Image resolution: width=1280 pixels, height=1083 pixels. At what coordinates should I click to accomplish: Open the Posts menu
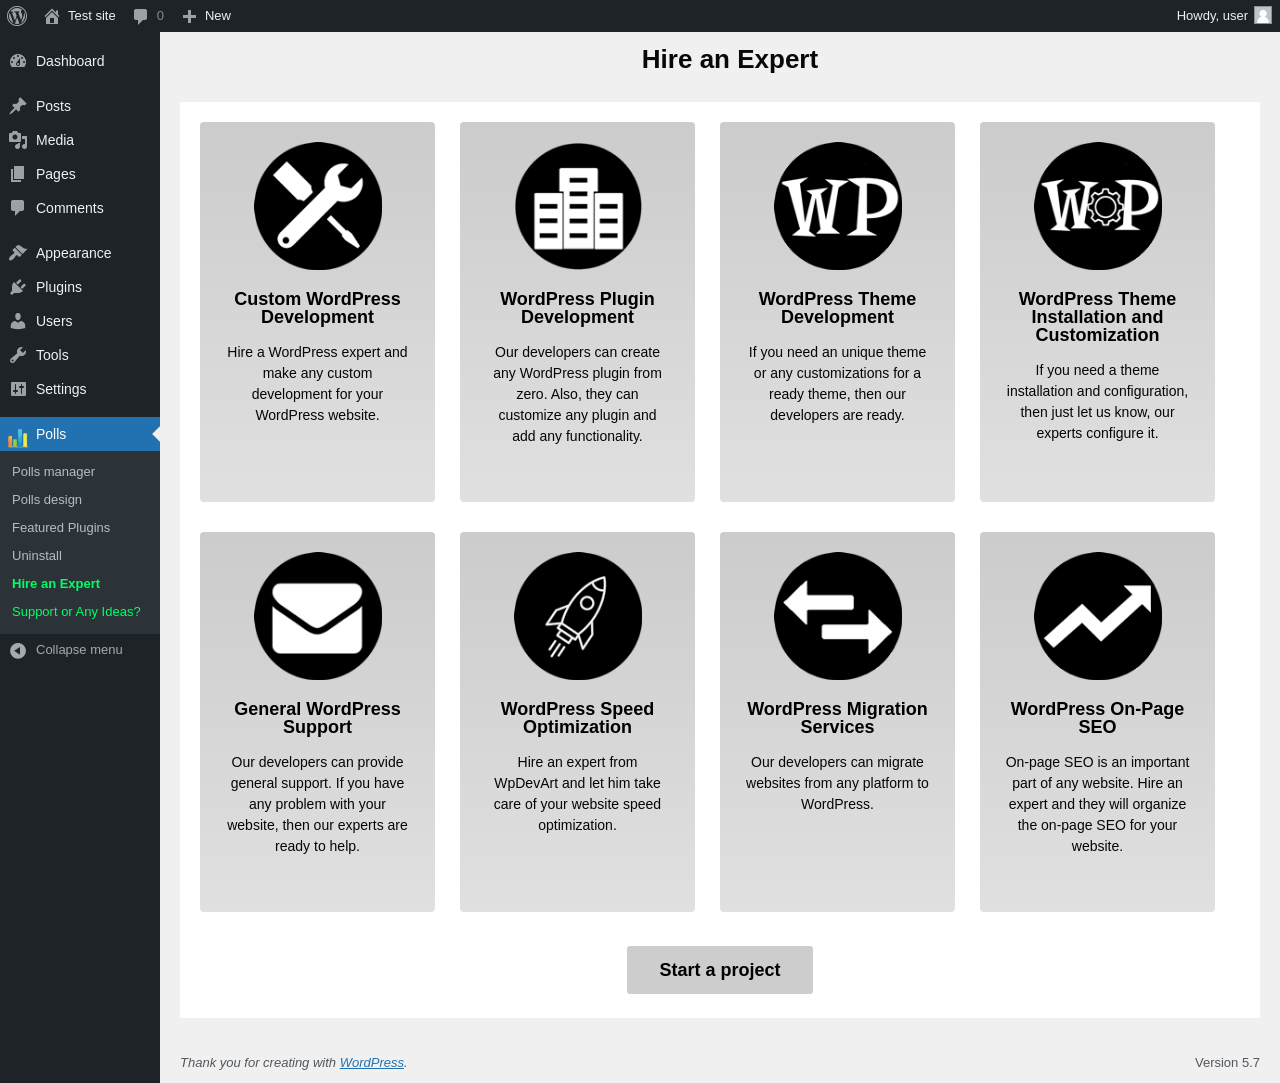[80, 106]
